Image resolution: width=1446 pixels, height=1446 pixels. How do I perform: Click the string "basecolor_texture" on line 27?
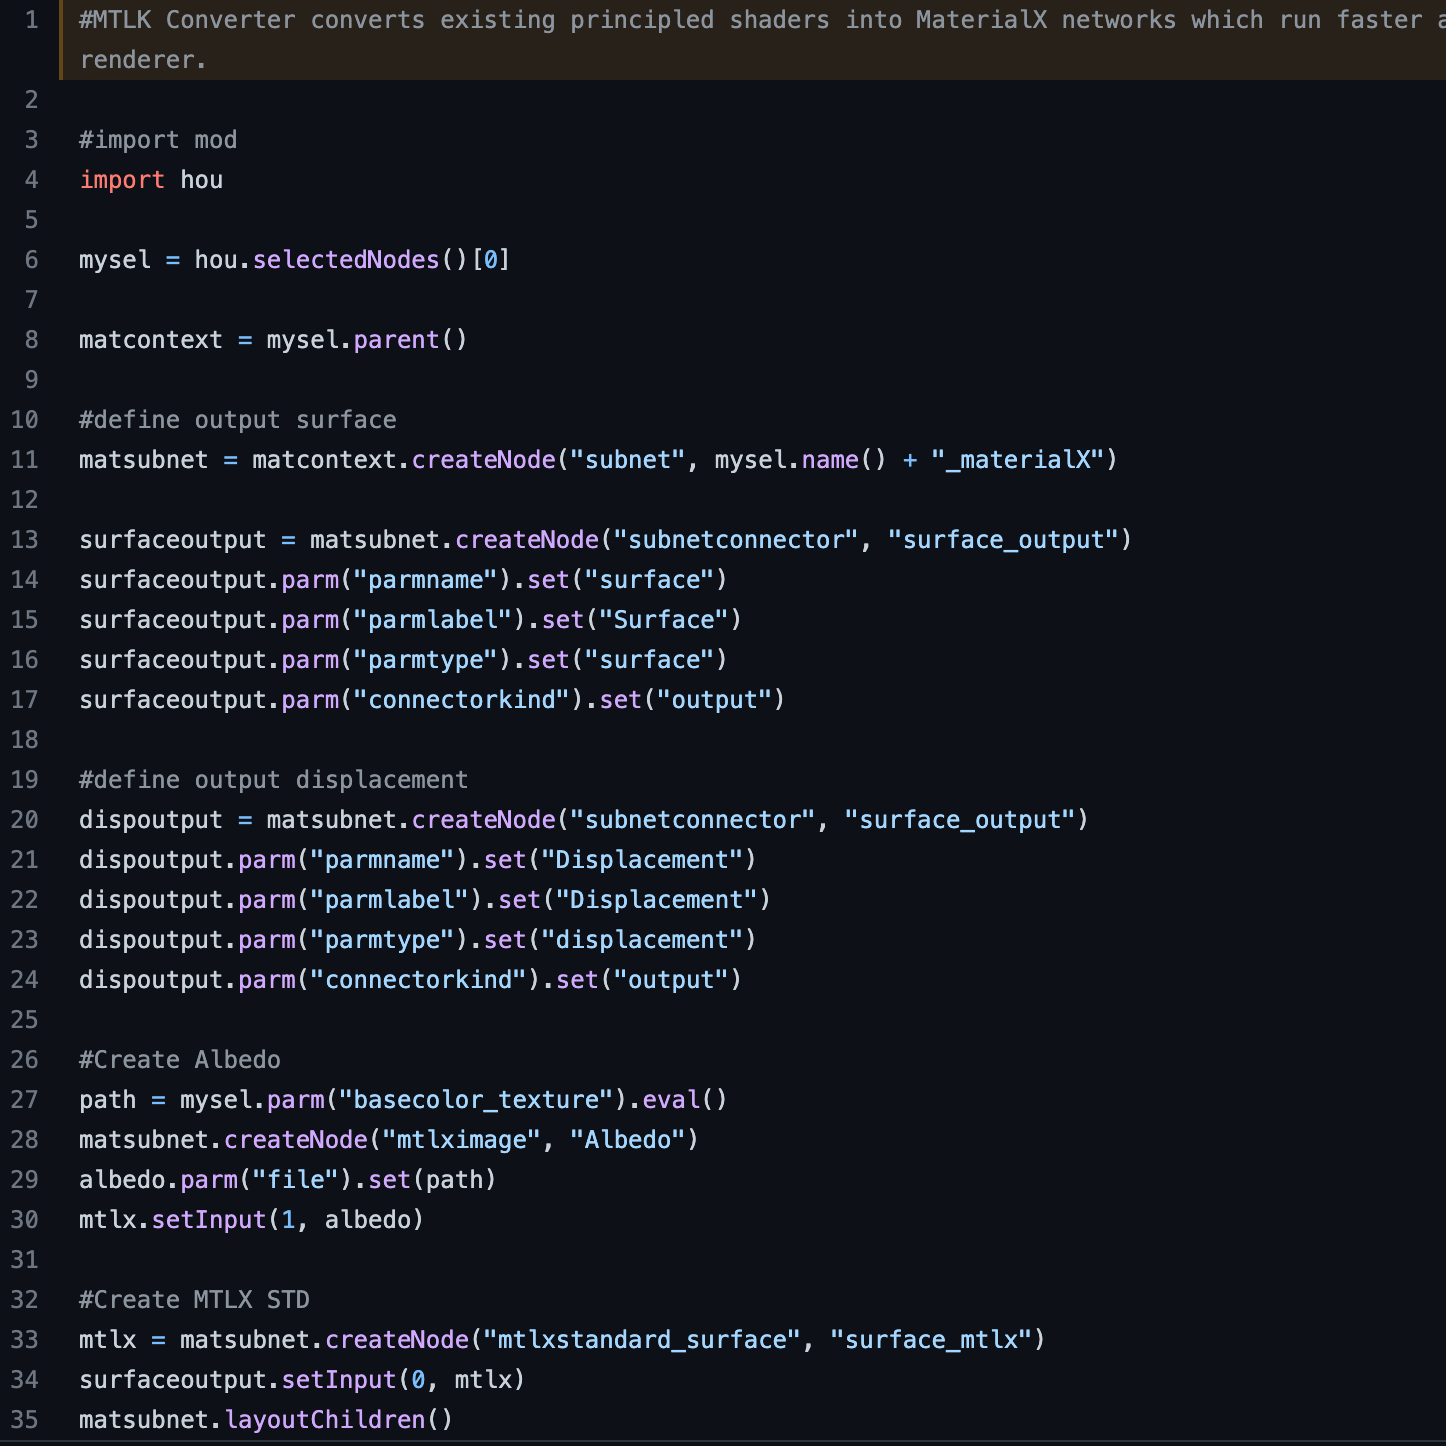pyautogui.click(x=476, y=1100)
